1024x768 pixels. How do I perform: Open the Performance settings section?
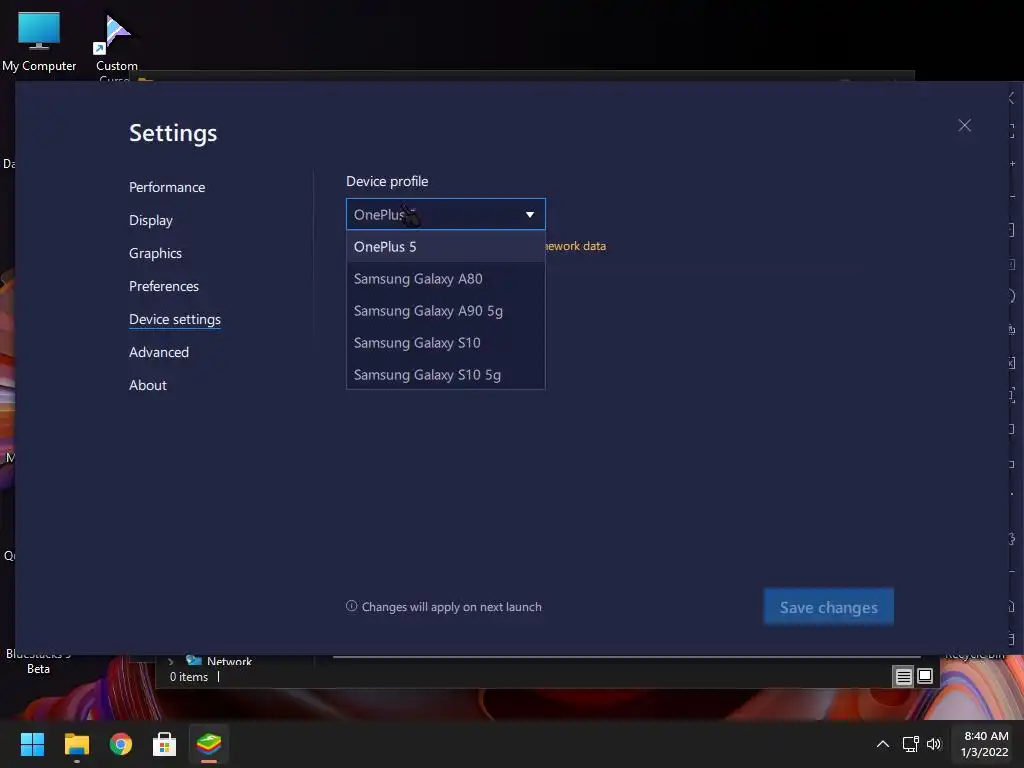(x=167, y=187)
